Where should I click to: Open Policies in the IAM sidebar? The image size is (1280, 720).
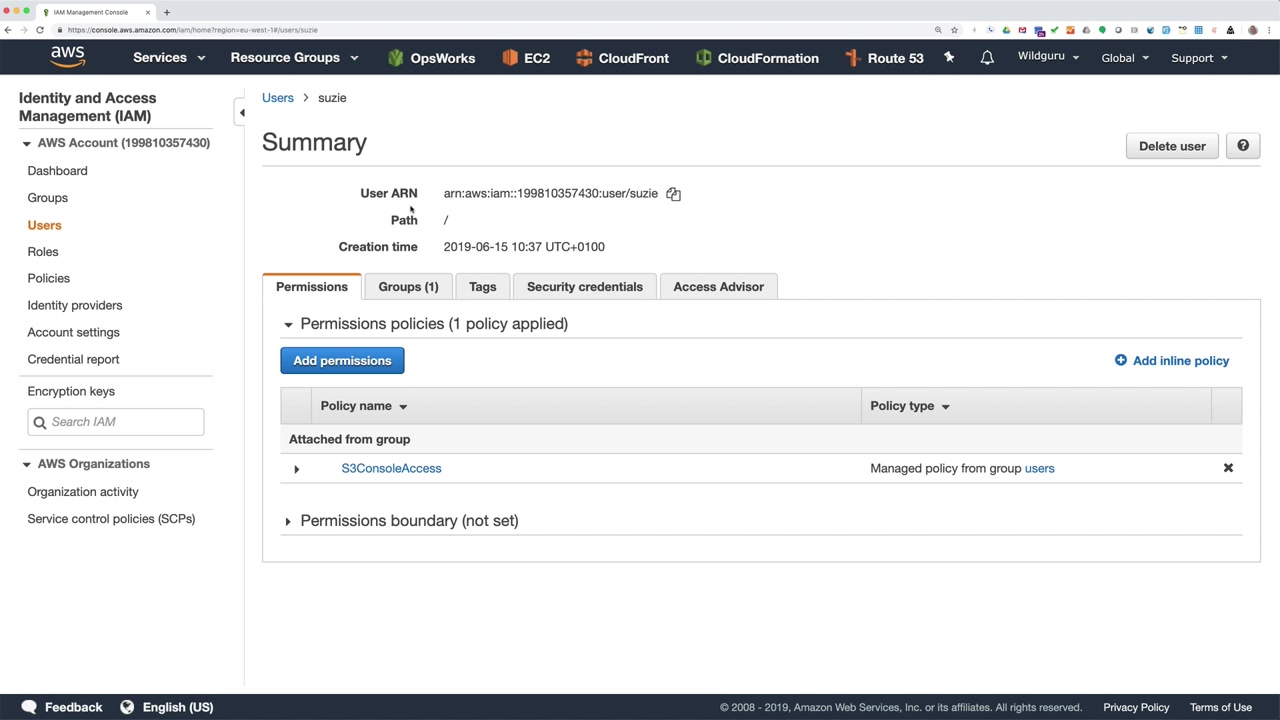click(49, 279)
